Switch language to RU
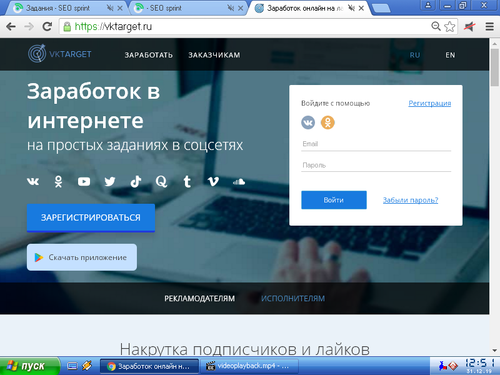 pyautogui.click(x=415, y=55)
